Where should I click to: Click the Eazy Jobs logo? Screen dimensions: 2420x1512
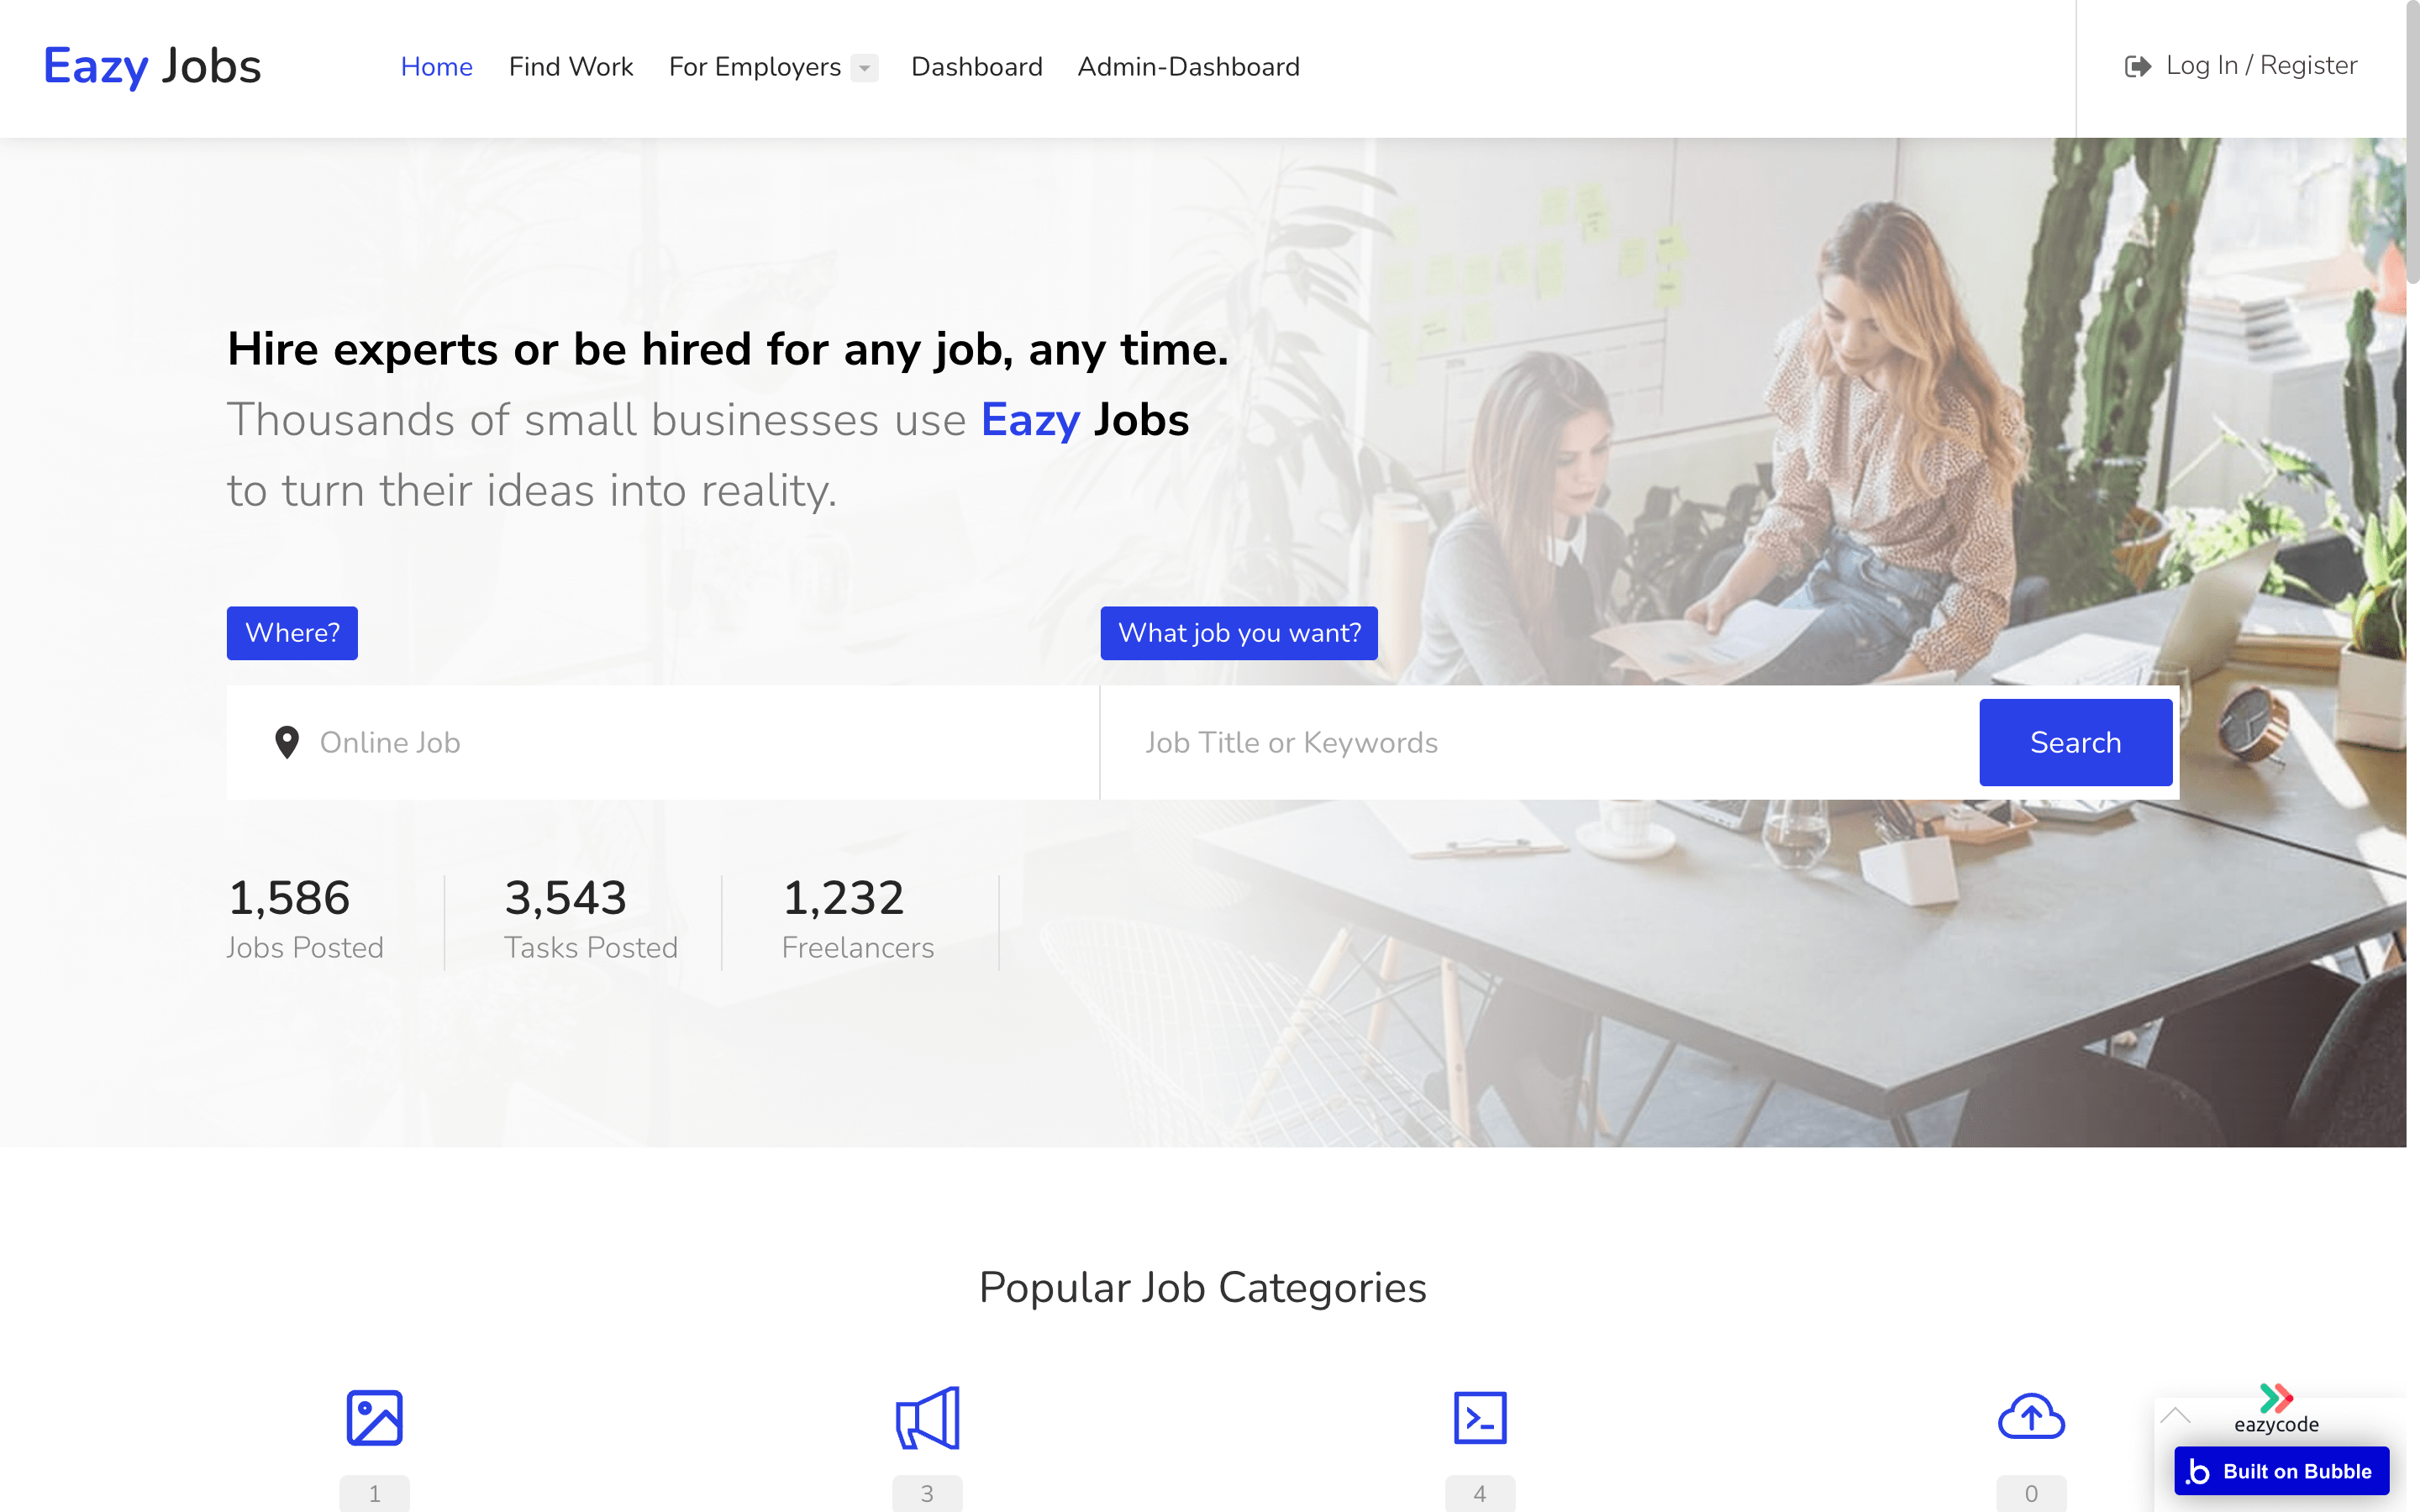pos(152,66)
